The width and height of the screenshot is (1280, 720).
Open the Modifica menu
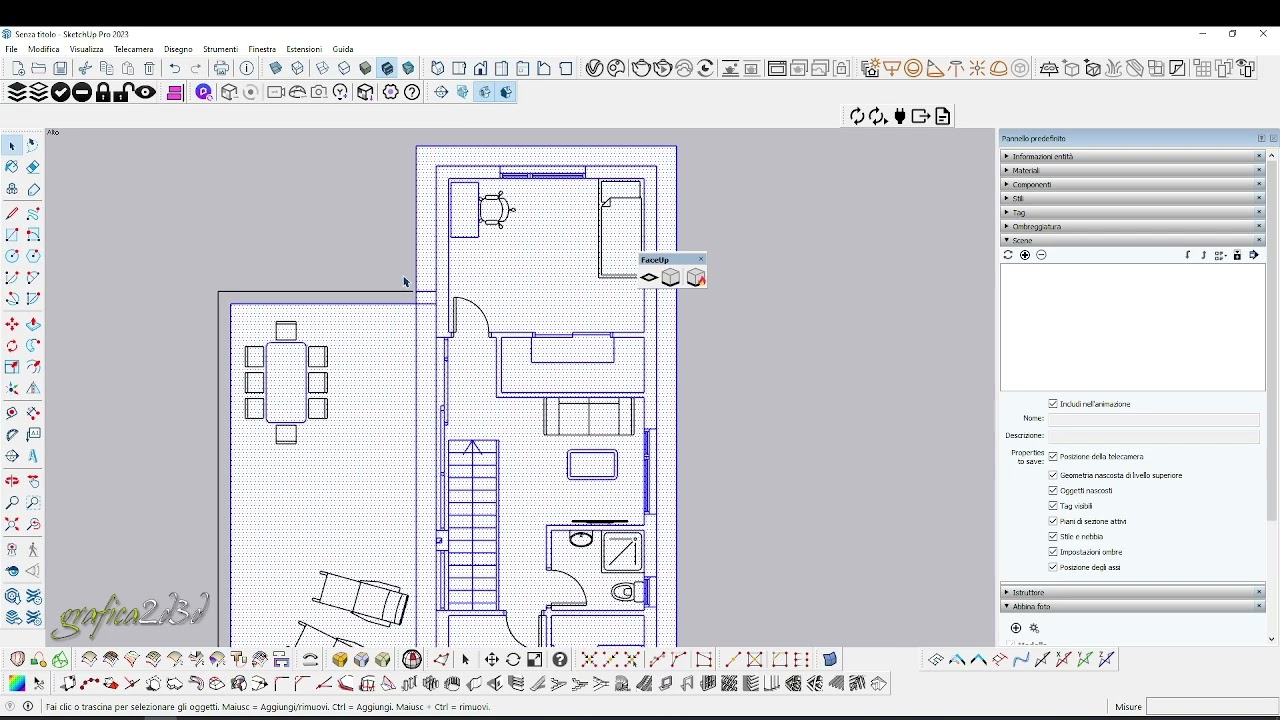(44, 49)
